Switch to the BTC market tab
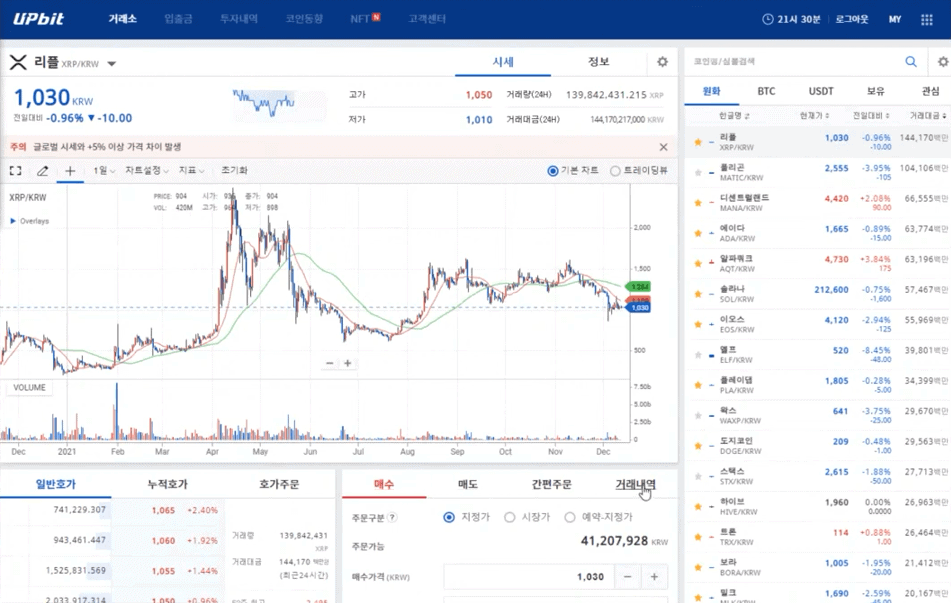This screenshot has height=603, width=951. click(766, 91)
